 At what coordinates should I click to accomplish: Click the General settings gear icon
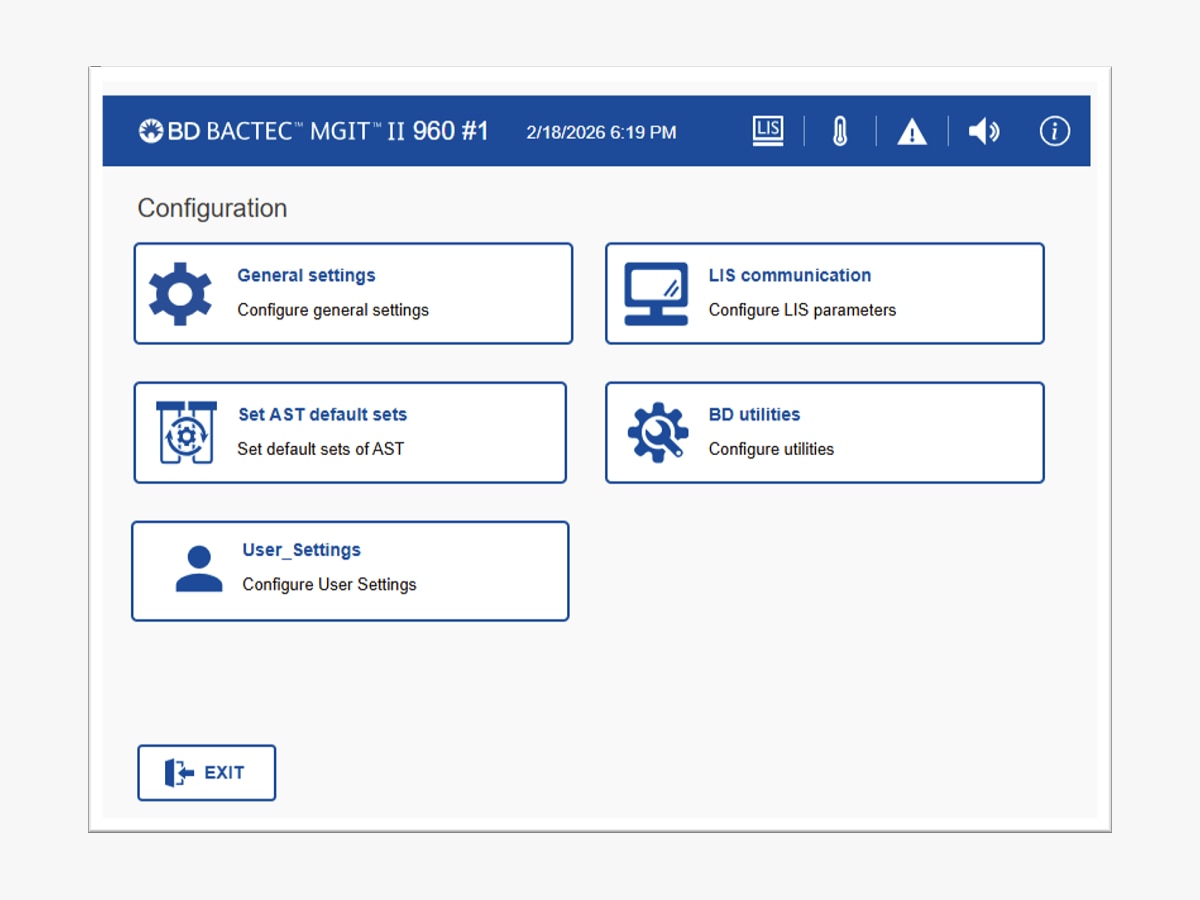(x=181, y=294)
